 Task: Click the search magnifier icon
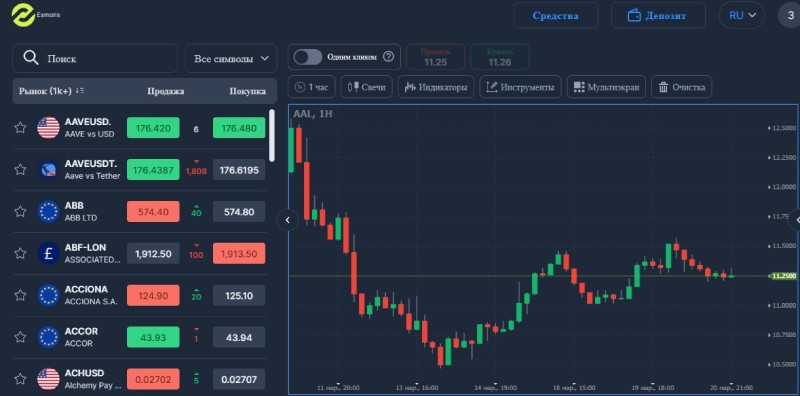tap(31, 58)
